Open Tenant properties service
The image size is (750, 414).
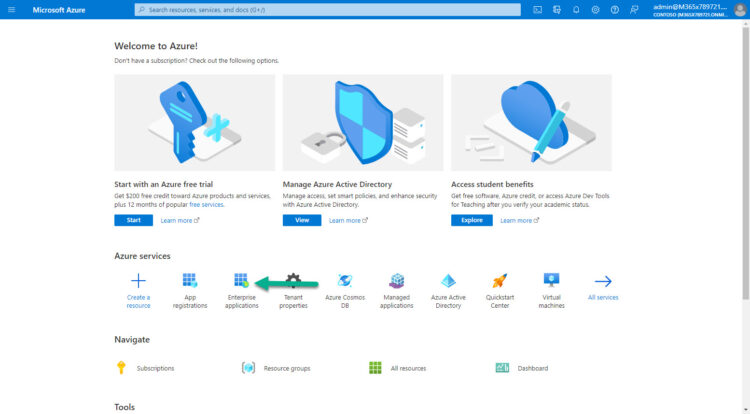(293, 290)
